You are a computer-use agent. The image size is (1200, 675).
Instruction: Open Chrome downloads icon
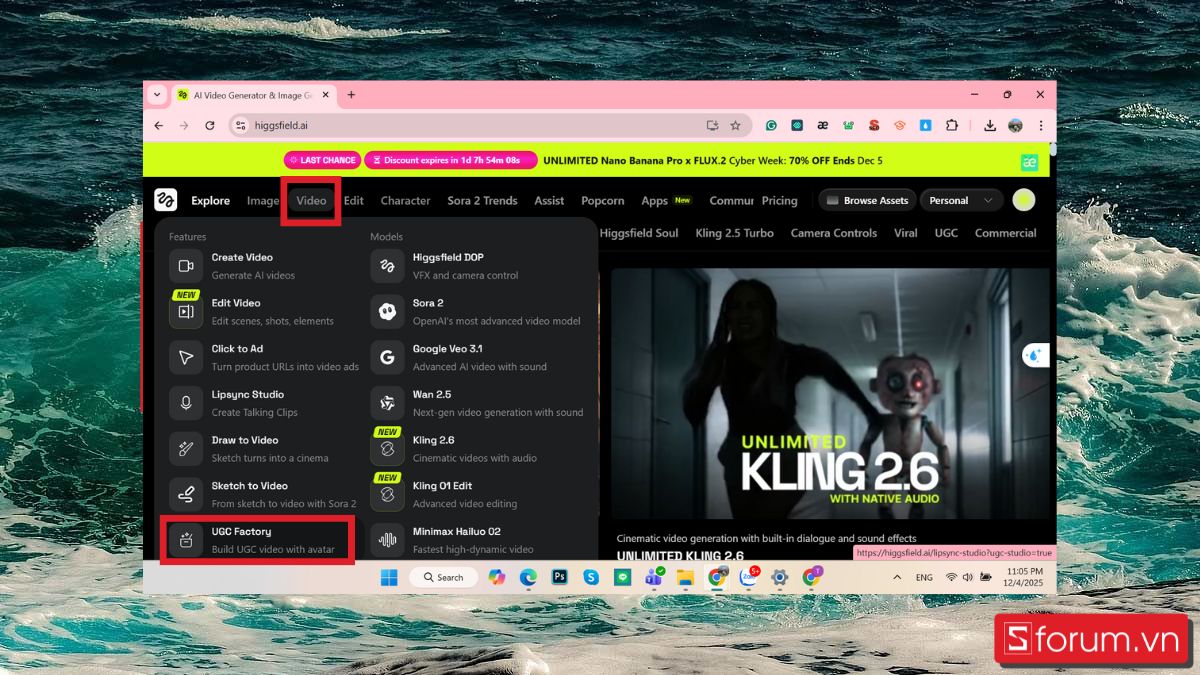point(990,125)
